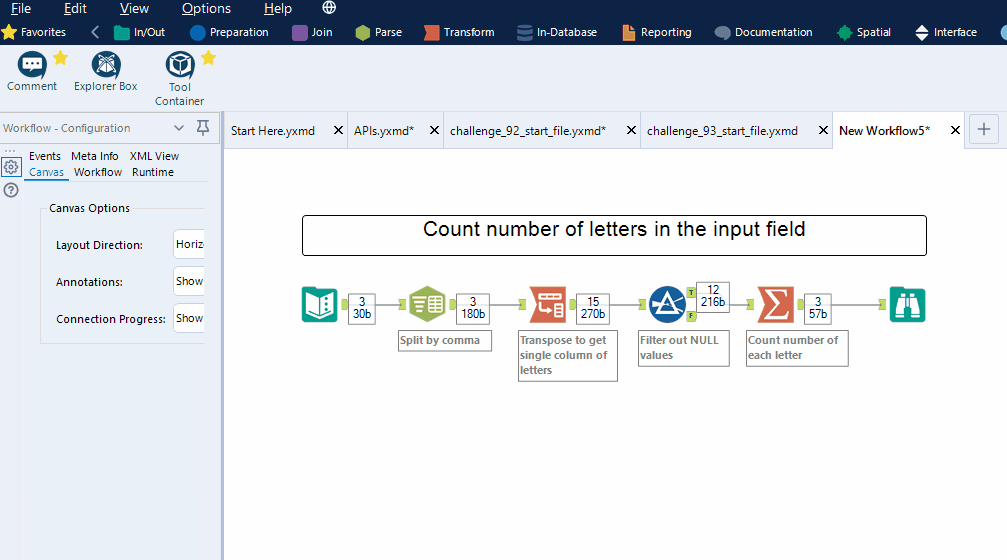Image resolution: width=1007 pixels, height=560 pixels.
Task: Open the Transform tool palette
Action: pos(459,32)
